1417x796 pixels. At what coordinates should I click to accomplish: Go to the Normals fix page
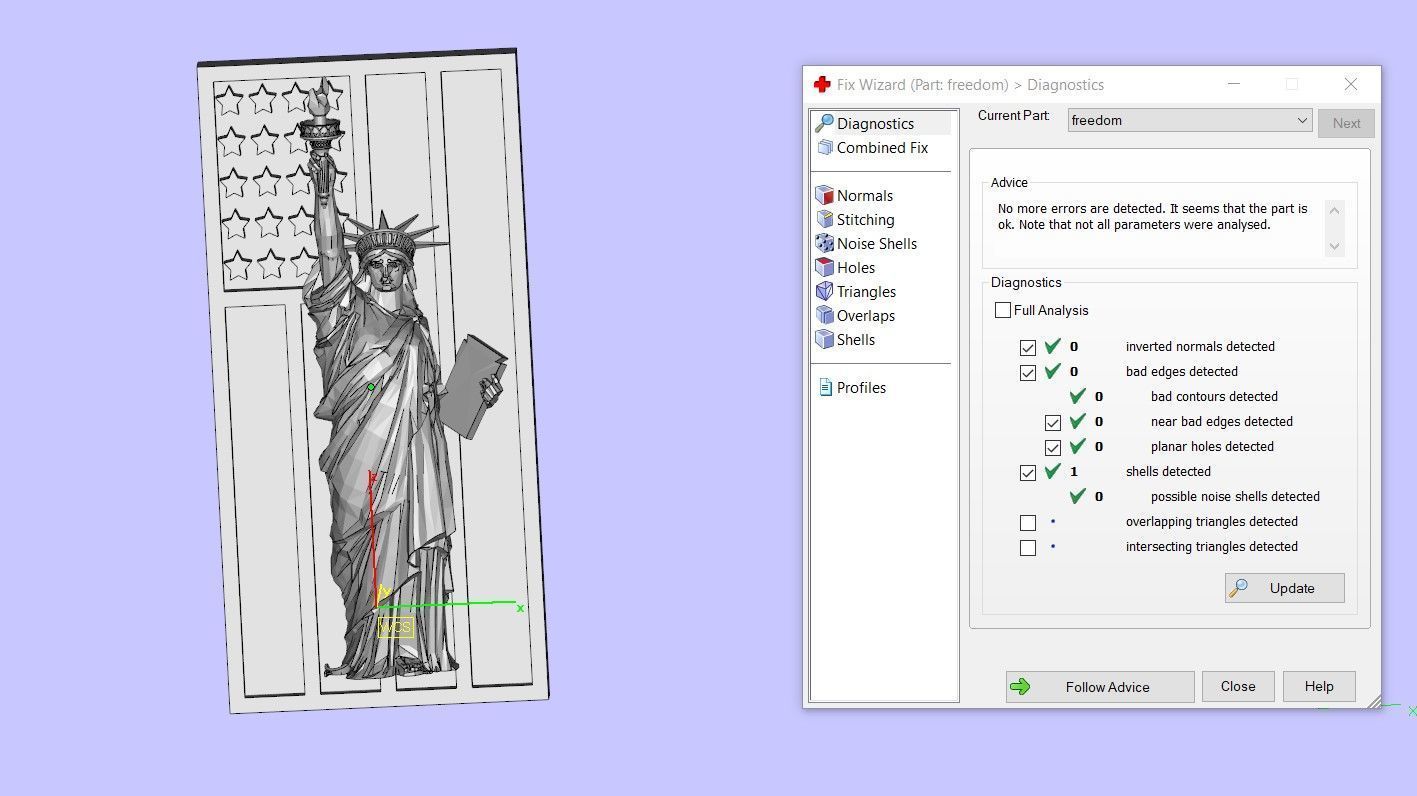[x=865, y=195]
